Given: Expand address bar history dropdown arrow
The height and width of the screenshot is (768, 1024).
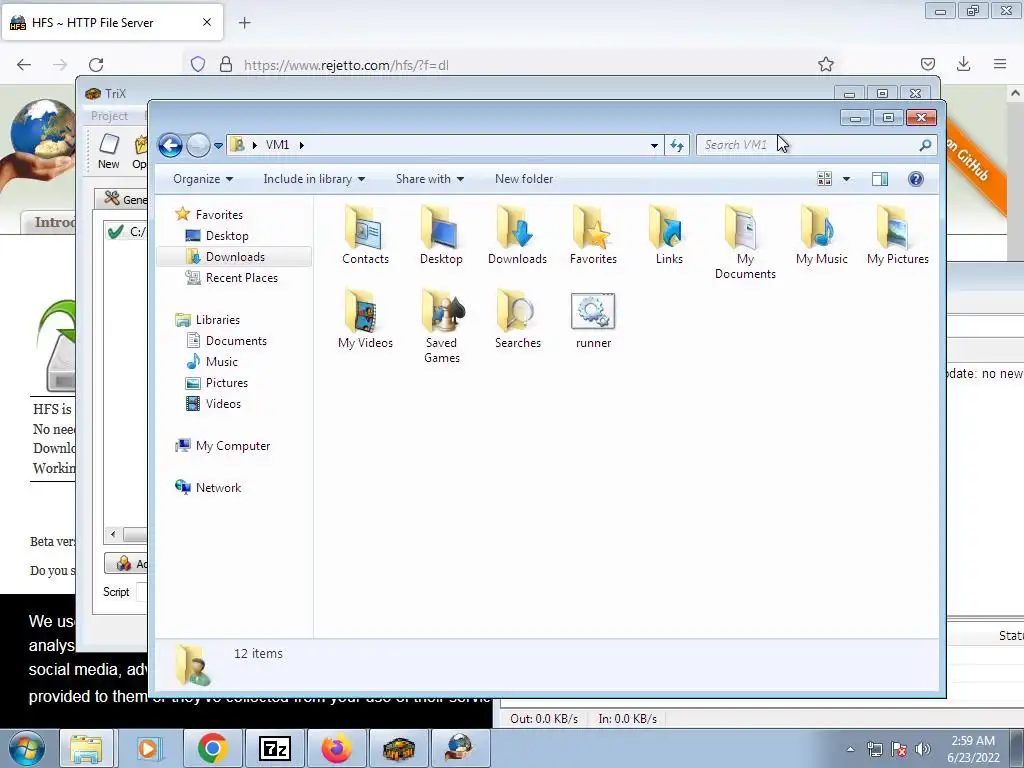Looking at the screenshot, I should (654, 146).
